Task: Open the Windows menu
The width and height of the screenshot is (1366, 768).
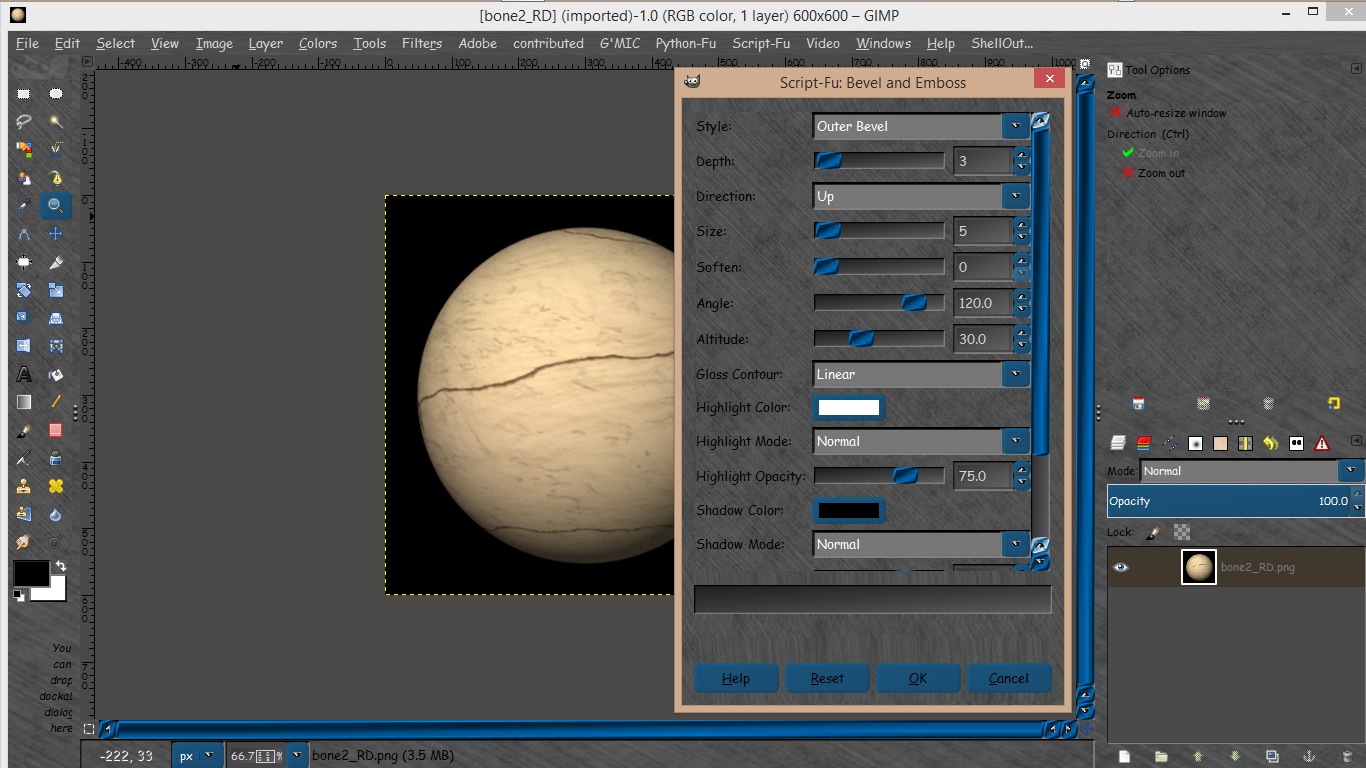Action: [883, 43]
